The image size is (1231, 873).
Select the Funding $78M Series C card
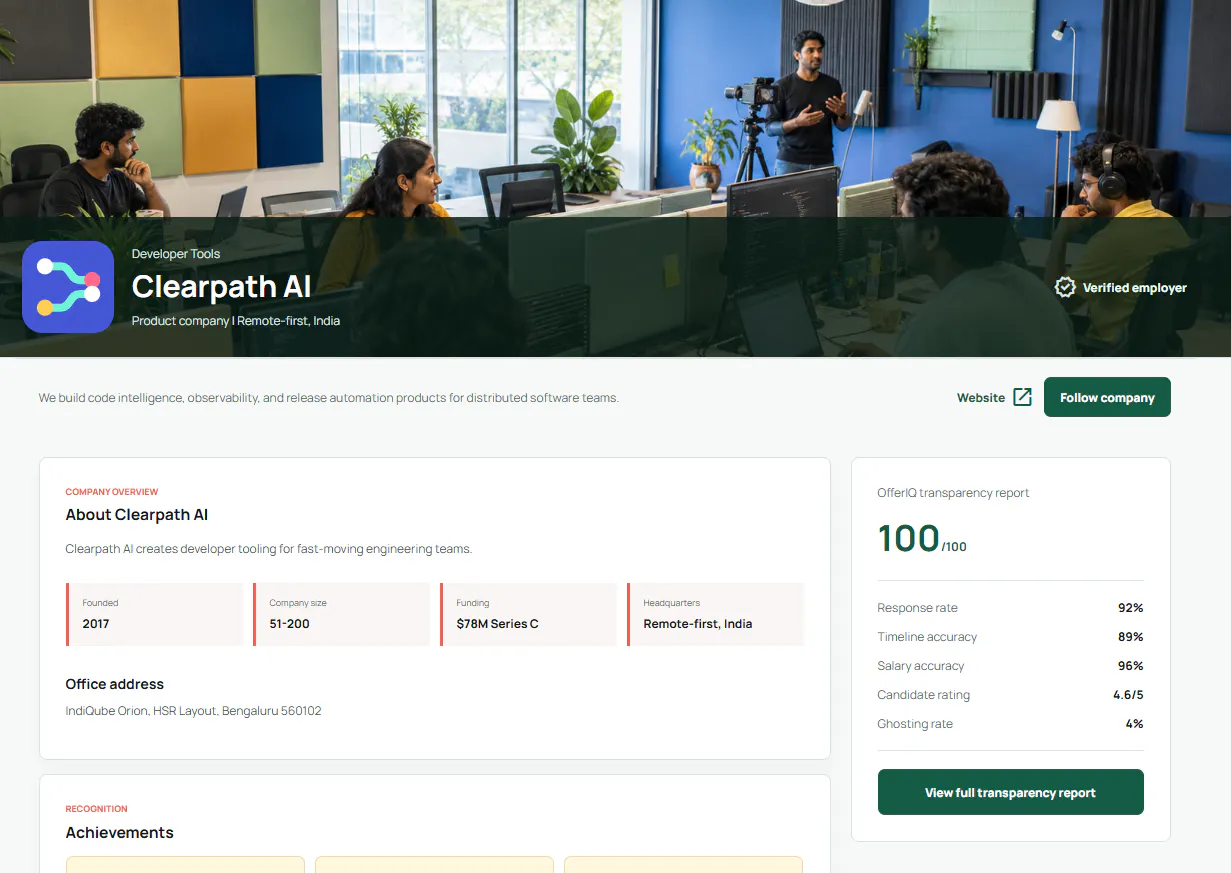(528, 614)
